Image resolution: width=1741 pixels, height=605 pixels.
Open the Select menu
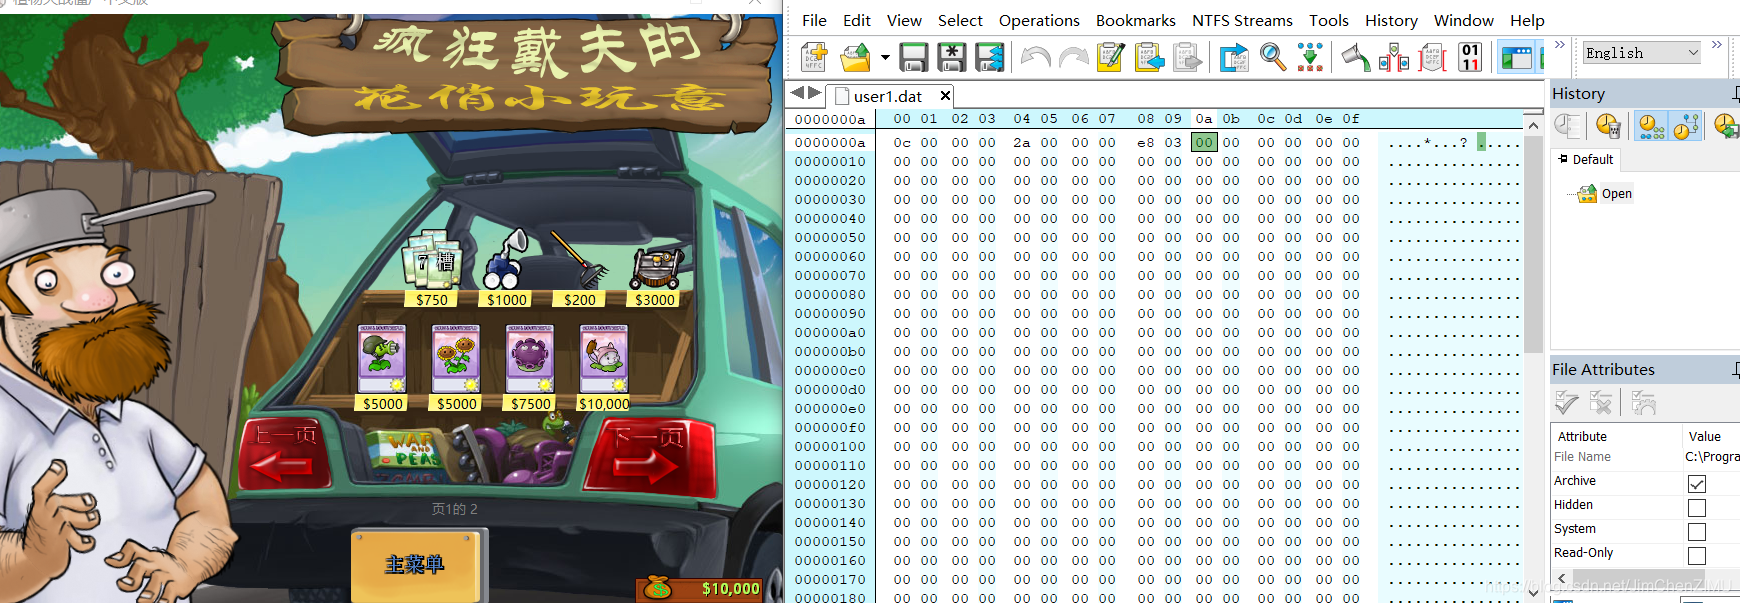point(960,20)
